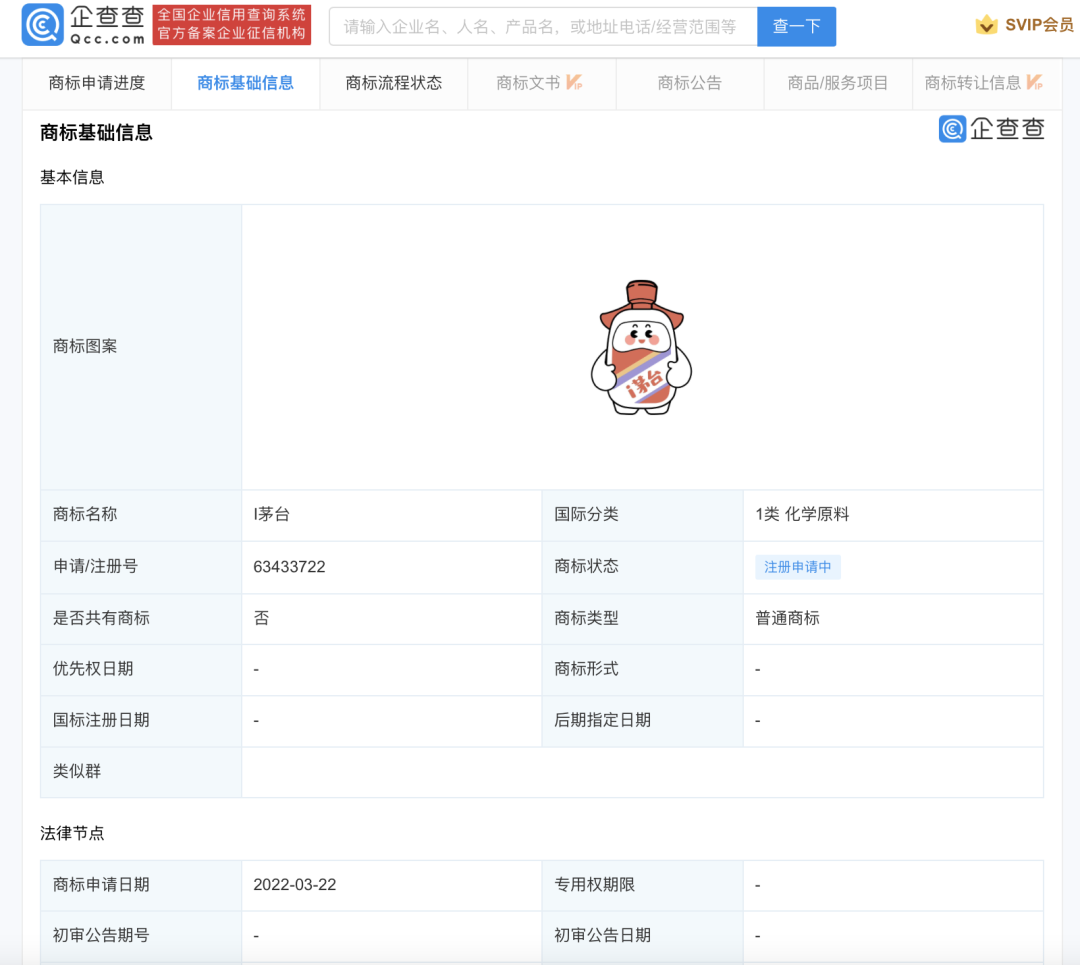The height and width of the screenshot is (965, 1080).
Task: Go to the 商品/服务项目 tab
Action: (x=837, y=83)
